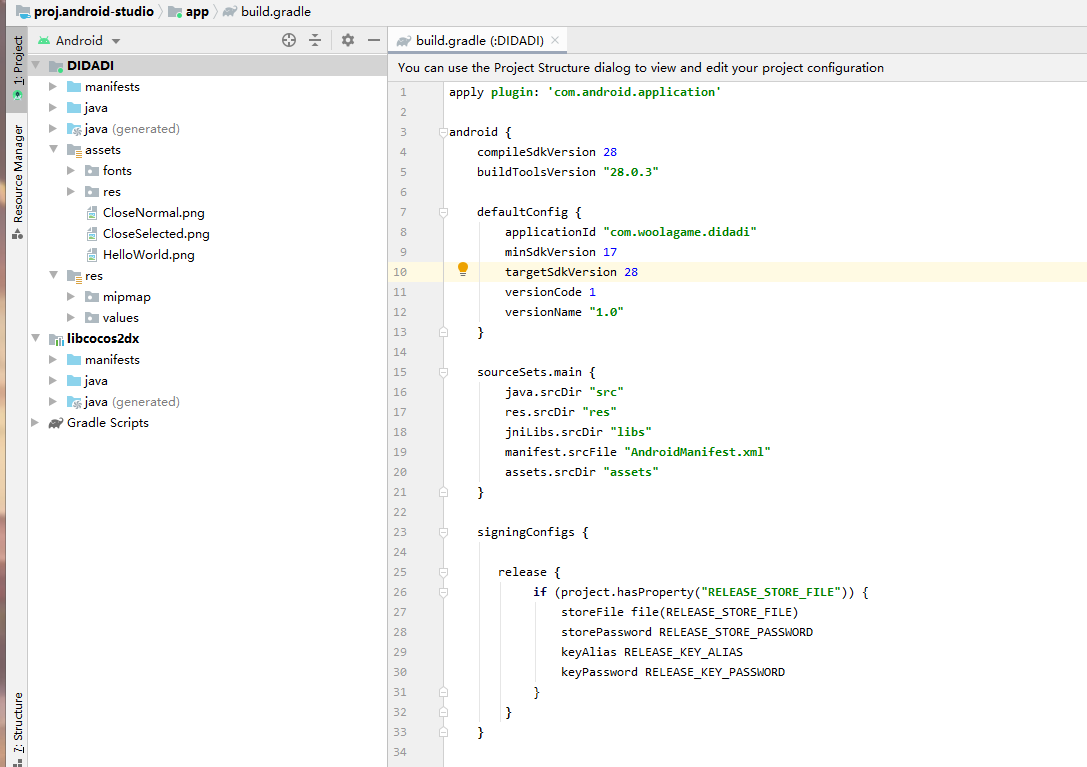Expand Gradle Scripts node
This screenshot has width=1087, height=767.
point(35,422)
